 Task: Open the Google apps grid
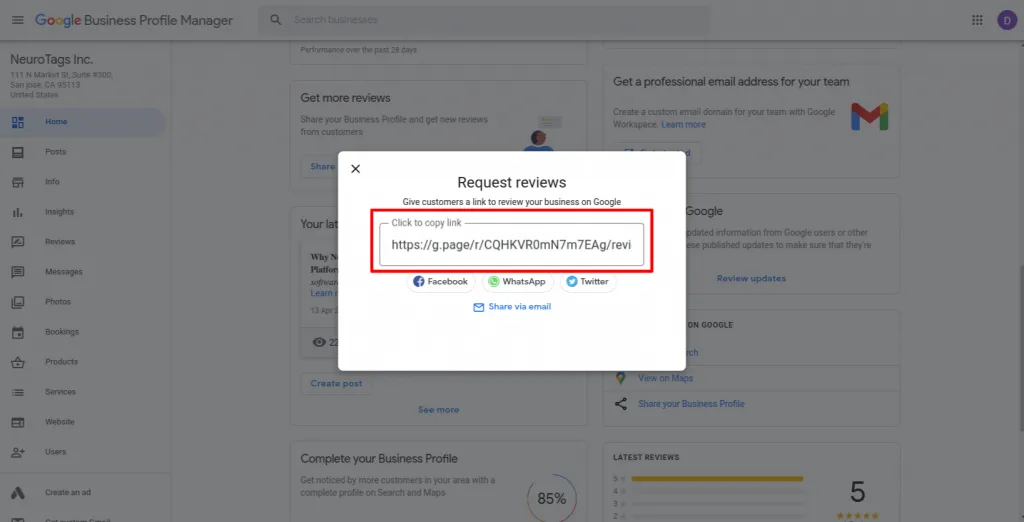coord(977,20)
